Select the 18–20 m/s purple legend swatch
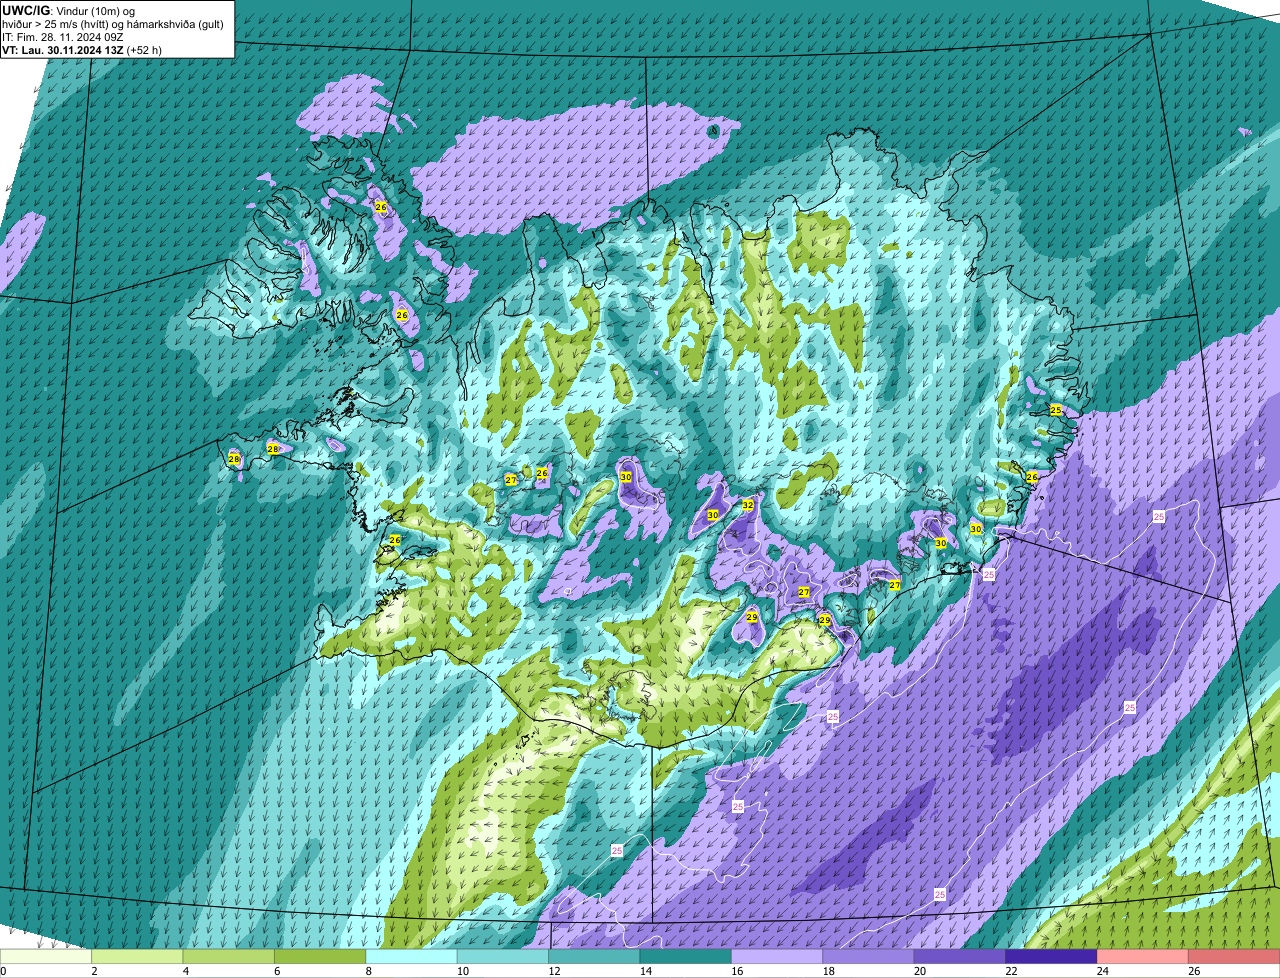 click(x=869, y=956)
